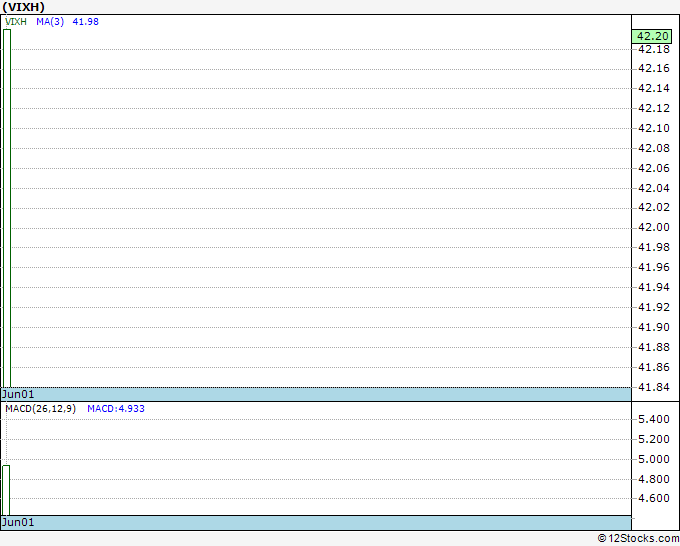The height and width of the screenshot is (546, 680).
Task: Click the 5.400 MACD axis label
Action: click(654, 419)
